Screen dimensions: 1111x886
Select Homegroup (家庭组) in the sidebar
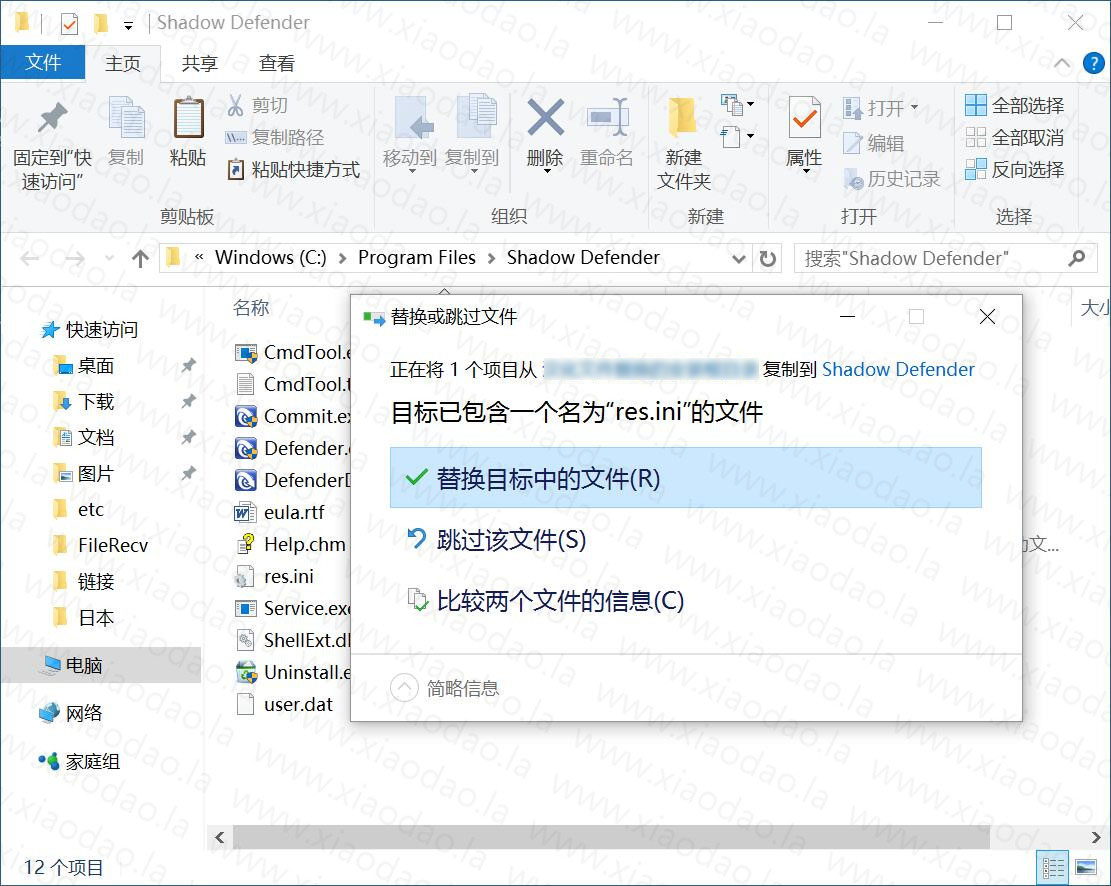click(x=79, y=762)
